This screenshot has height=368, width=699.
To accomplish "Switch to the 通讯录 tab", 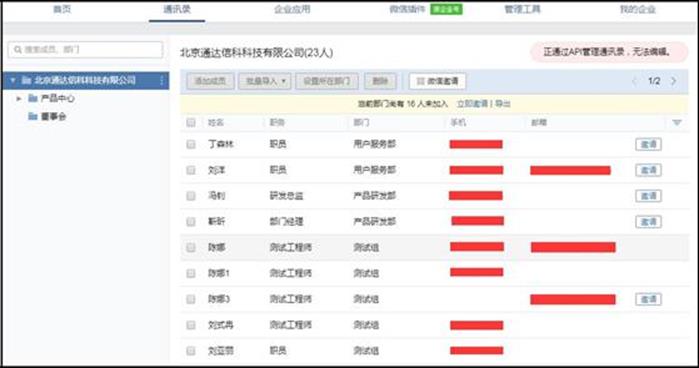I will coord(177,9).
